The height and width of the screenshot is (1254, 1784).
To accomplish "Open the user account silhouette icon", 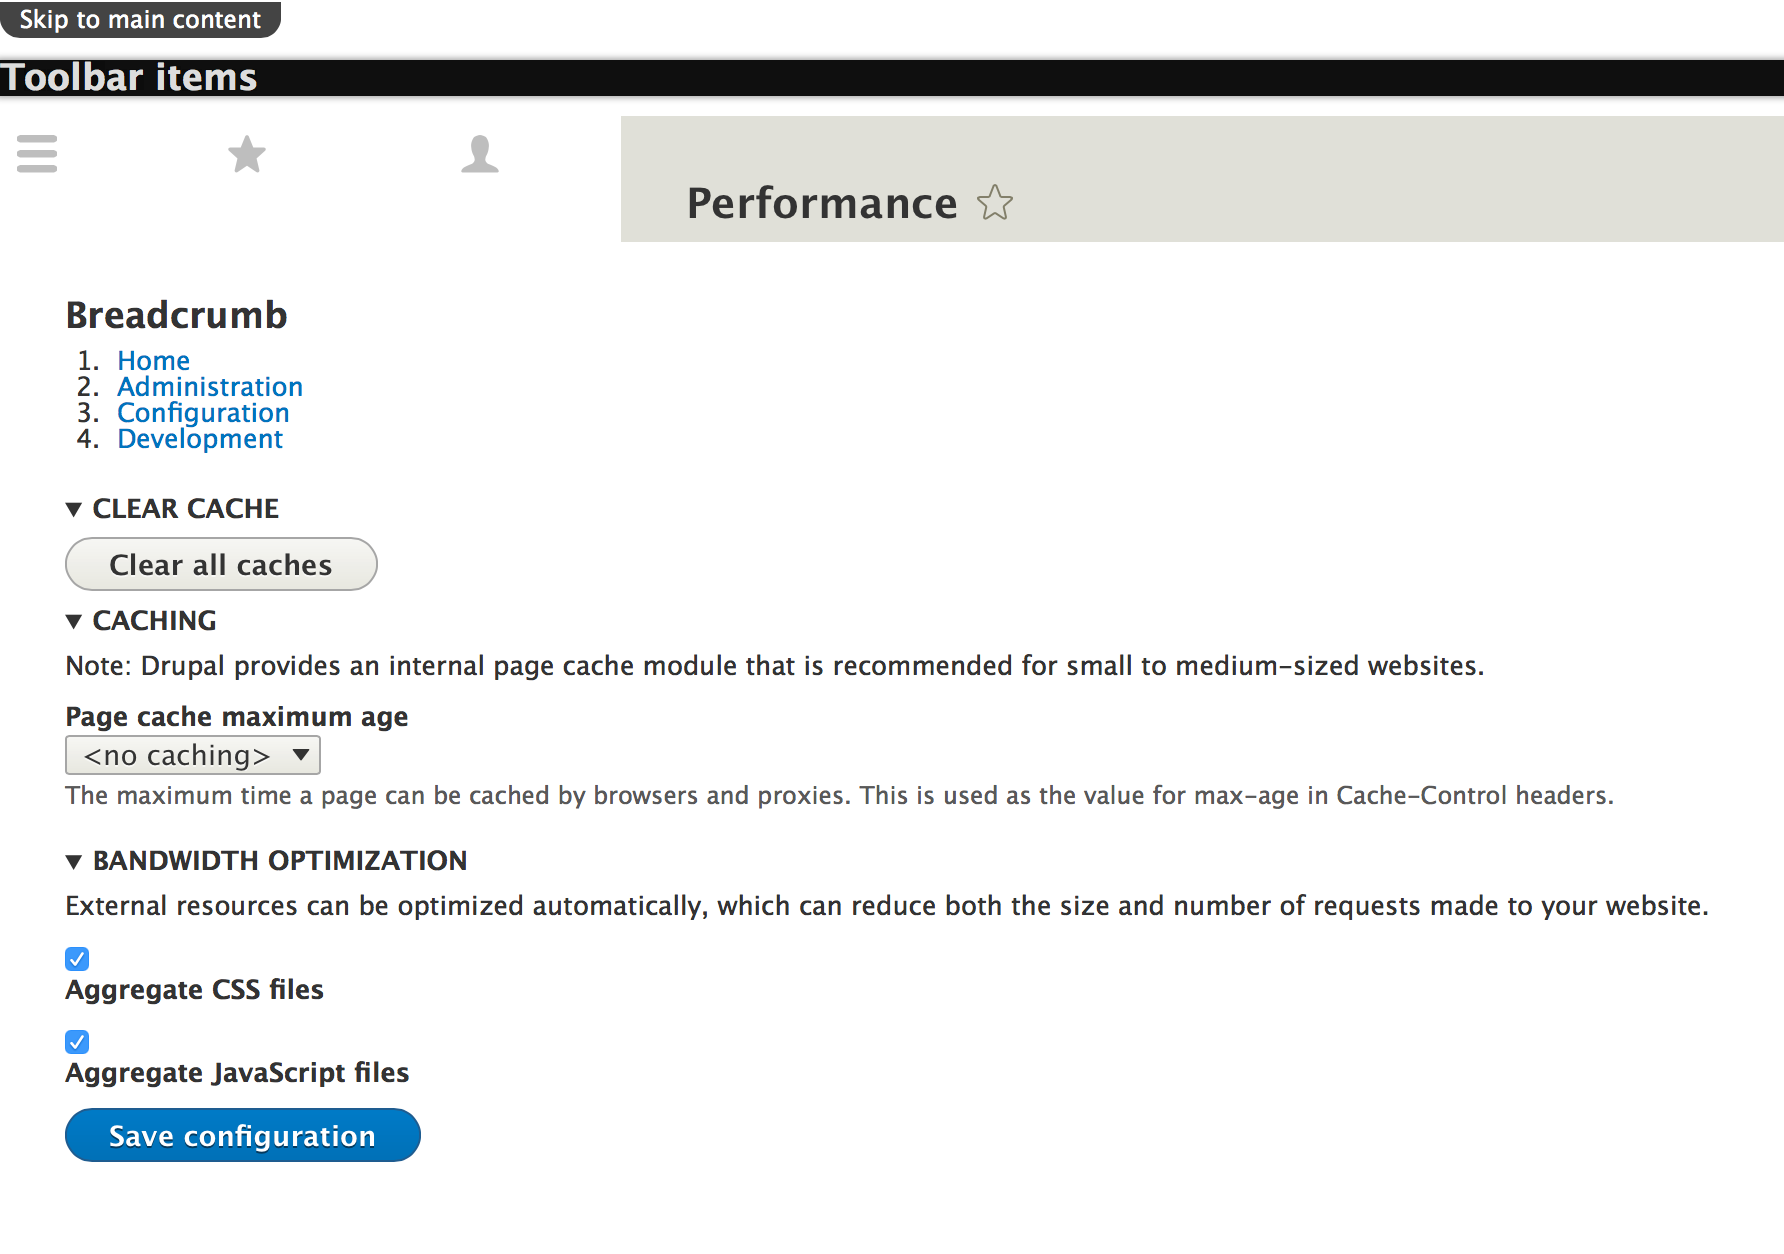I will (x=480, y=154).
